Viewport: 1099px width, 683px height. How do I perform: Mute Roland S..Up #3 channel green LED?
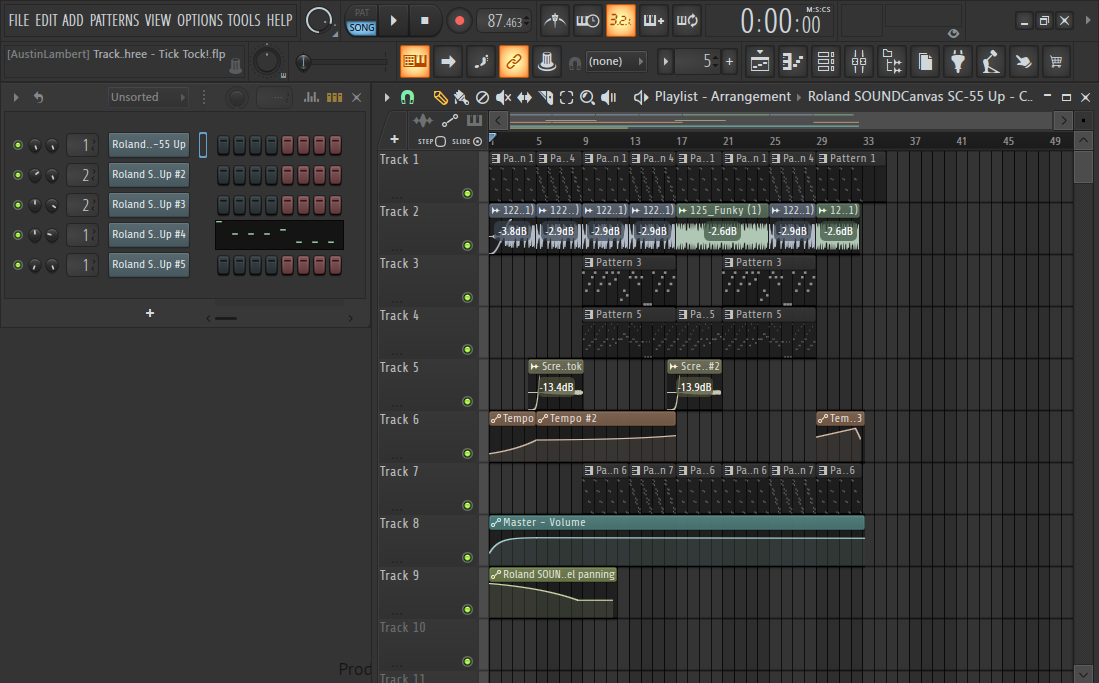pos(18,205)
